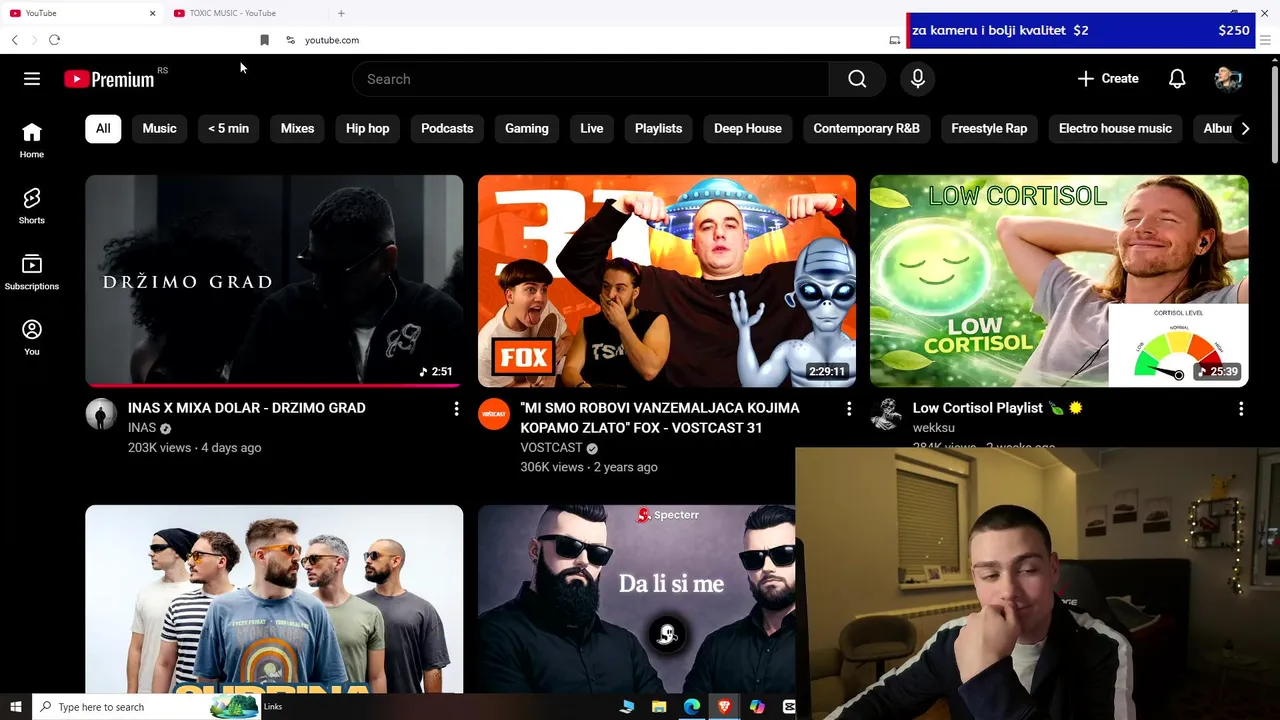Screen dimensions: 1280x720
Task: Select the Podcasts filter chip
Action: [447, 128]
